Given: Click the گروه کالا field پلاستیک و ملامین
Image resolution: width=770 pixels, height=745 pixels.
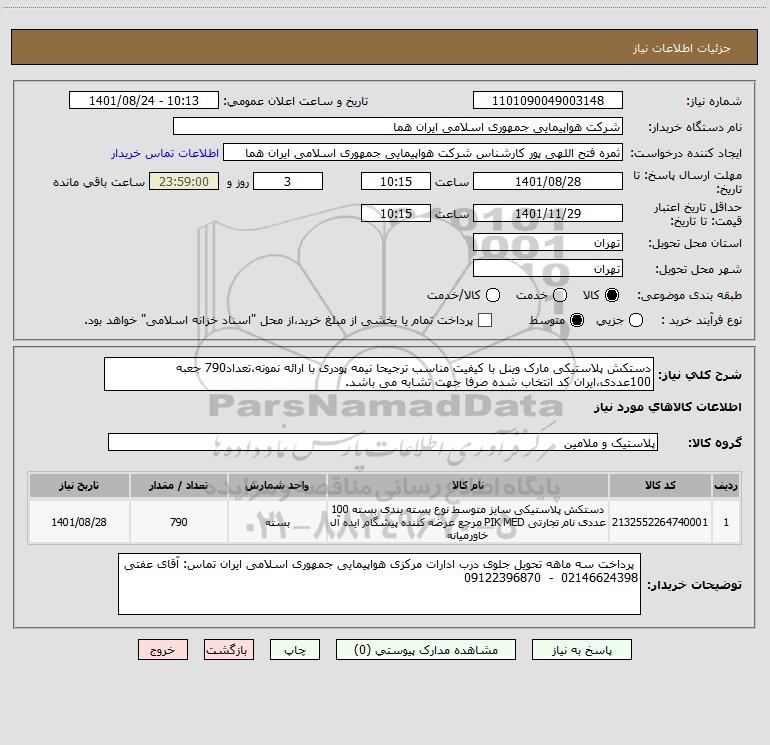Looking at the screenshot, I should tap(383, 442).
